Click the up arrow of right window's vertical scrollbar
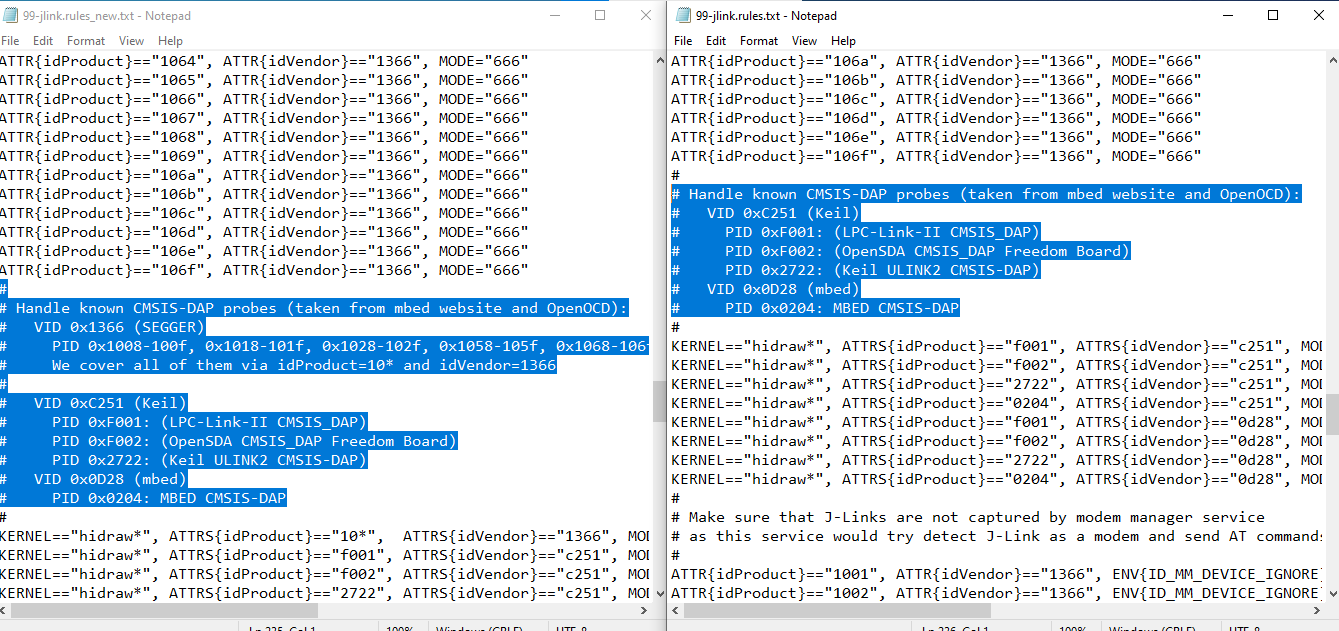Viewport: 1339px width, 631px height. point(1331,60)
